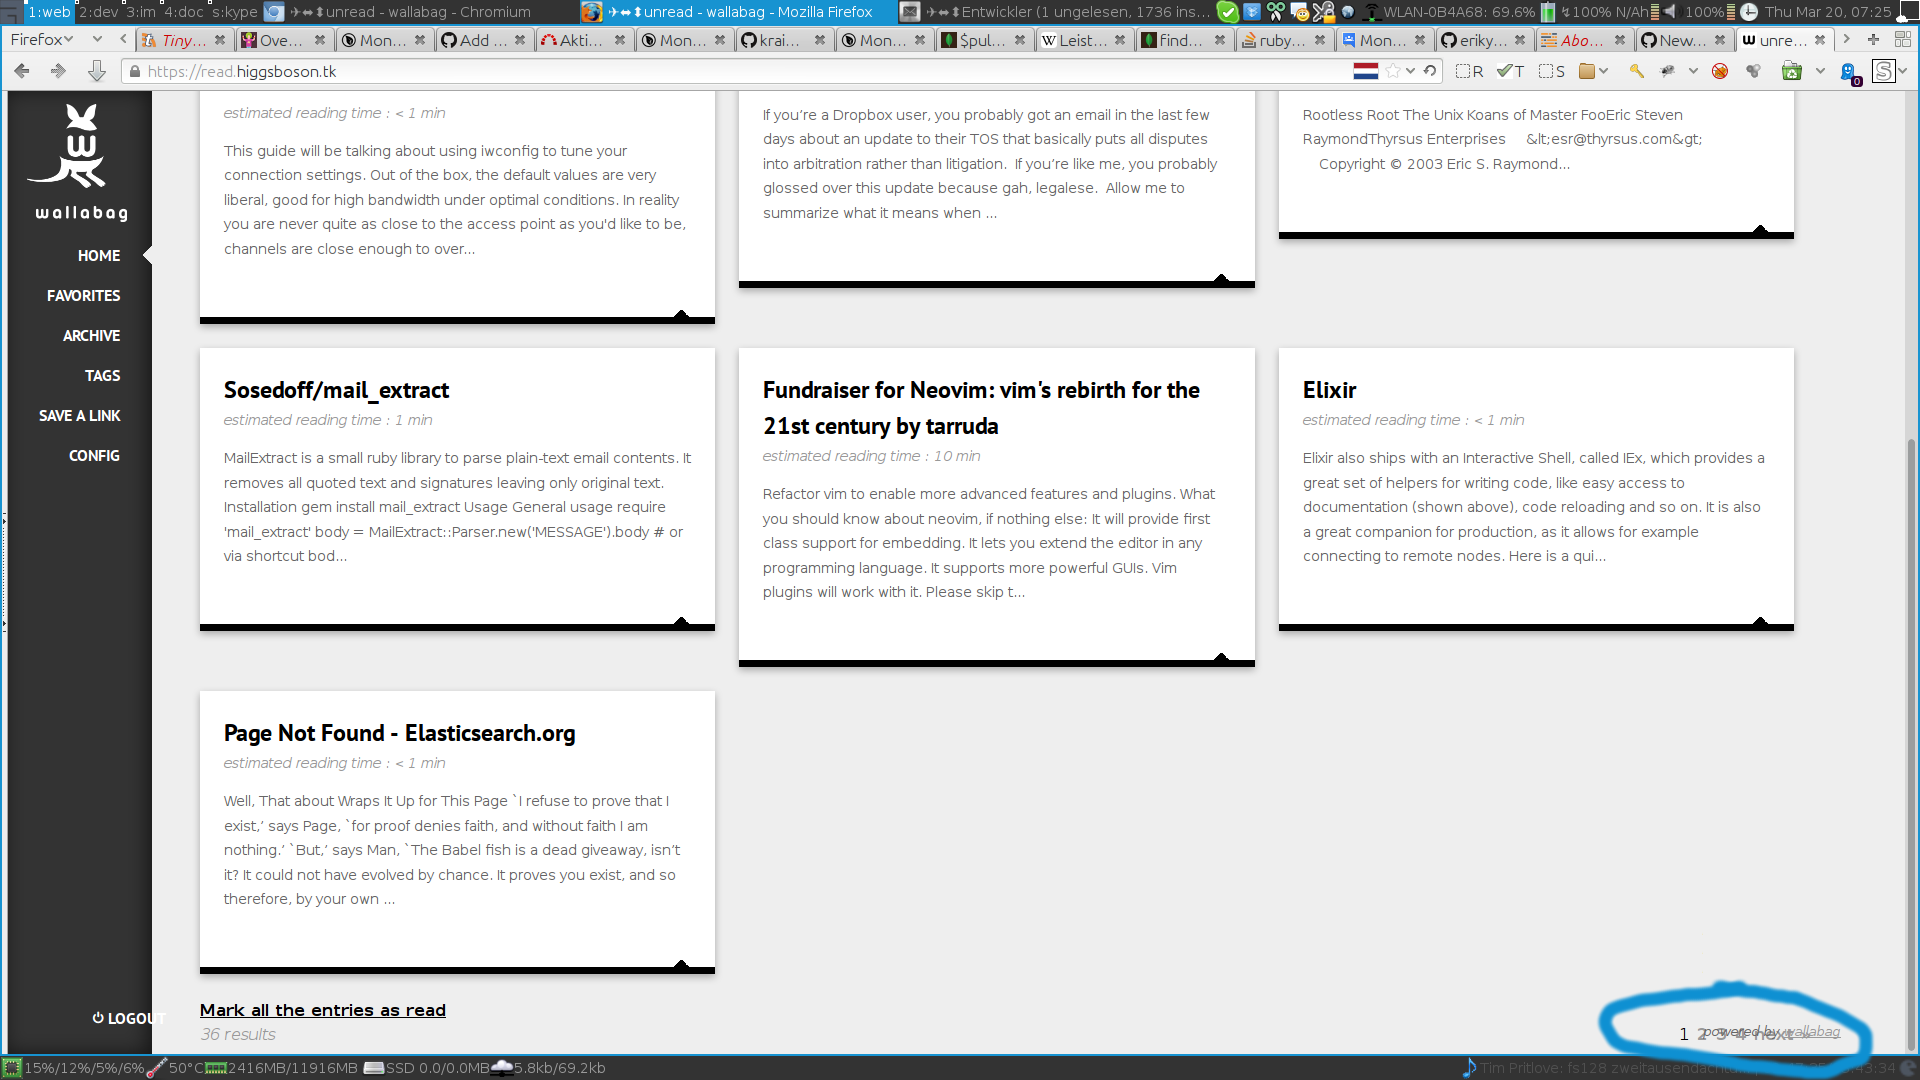Screen dimensions: 1920x1080
Task: Expand the folder icon dropdown arrow
Action: [1603, 71]
